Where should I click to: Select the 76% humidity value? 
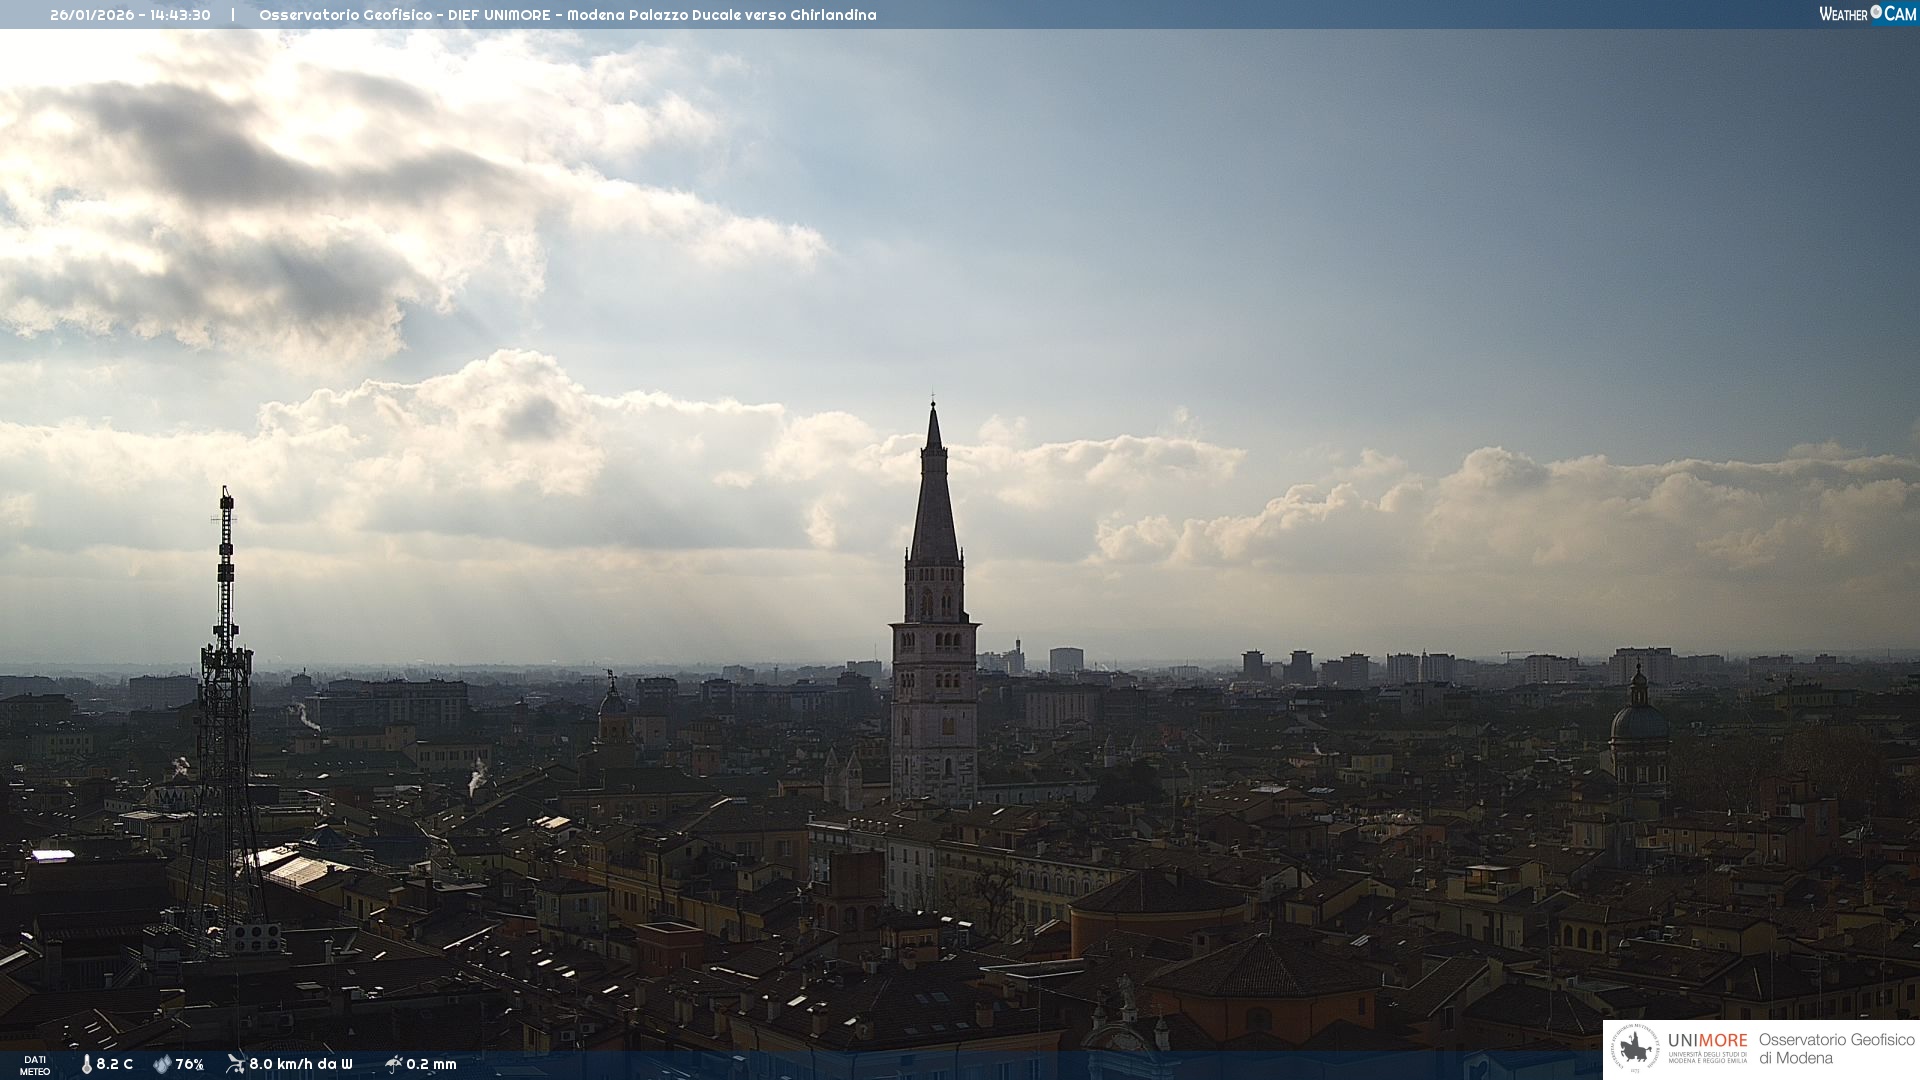click(x=190, y=1064)
